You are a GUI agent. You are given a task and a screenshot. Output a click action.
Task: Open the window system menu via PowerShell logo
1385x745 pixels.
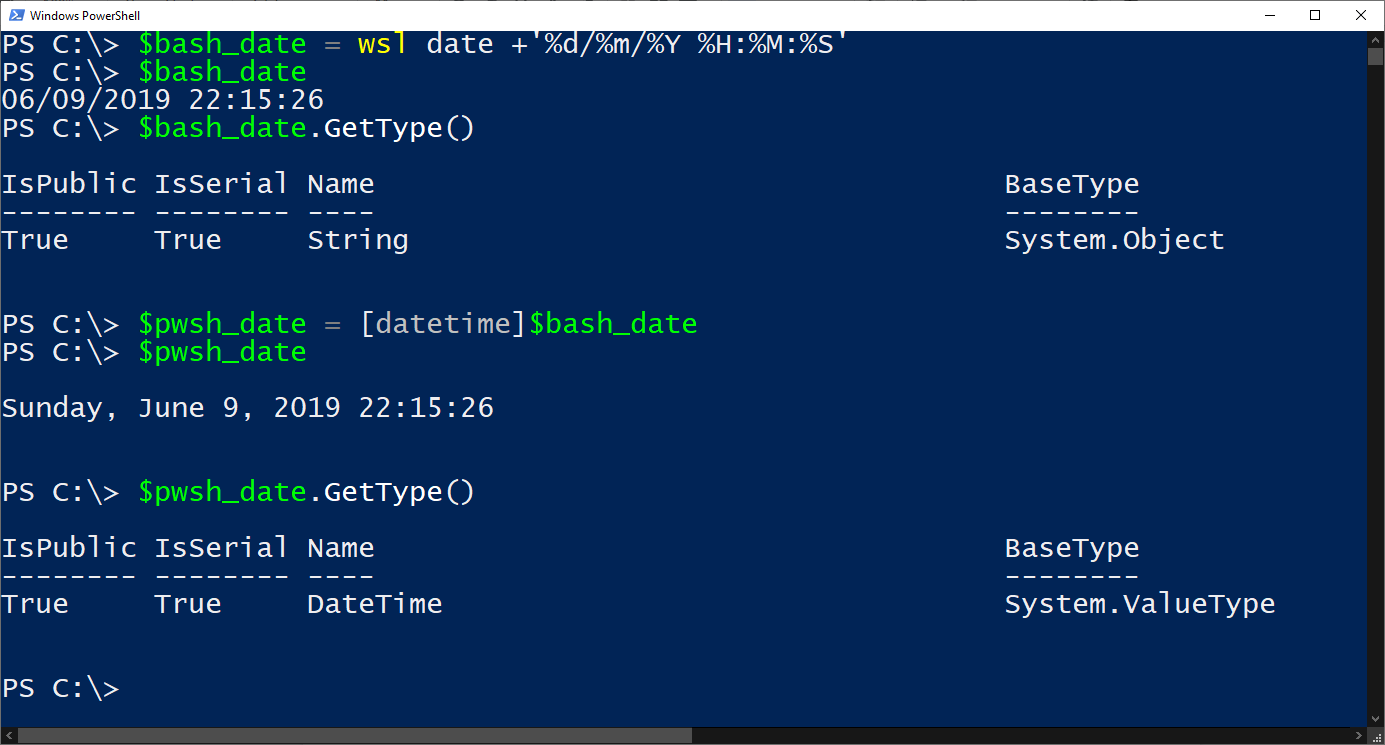(16, 15)
